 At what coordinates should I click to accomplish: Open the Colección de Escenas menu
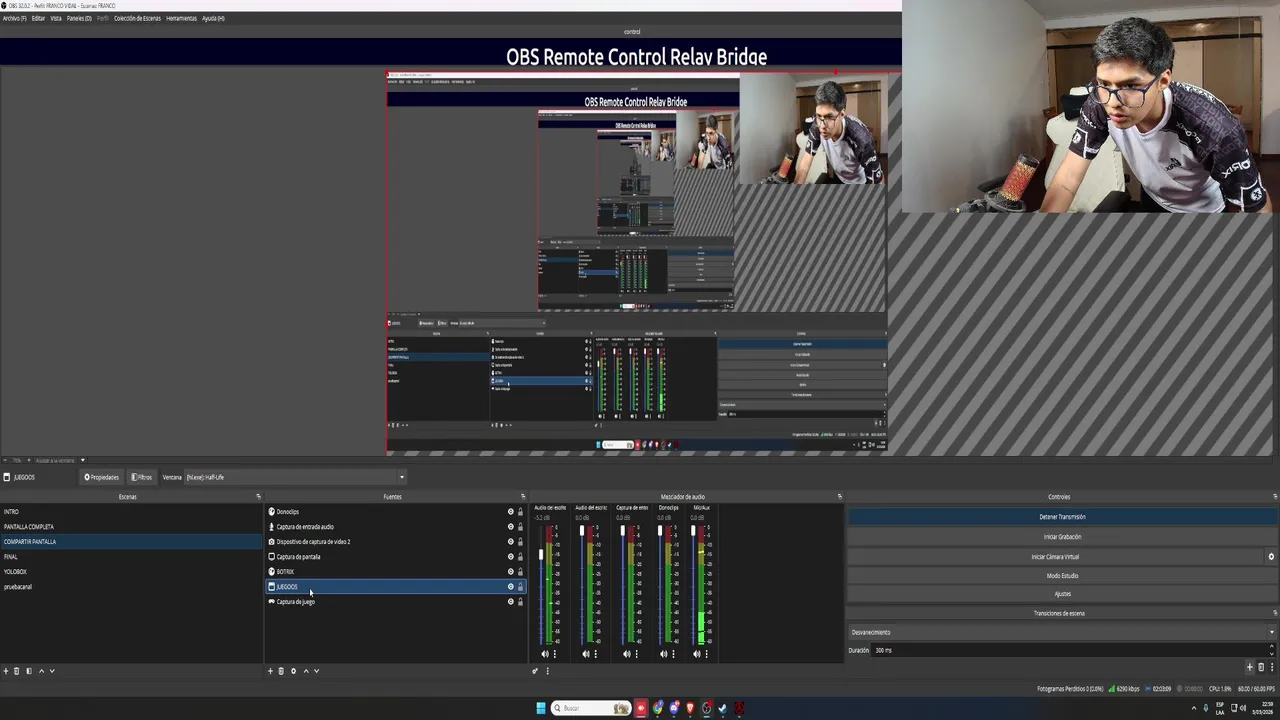click(137, 18)
